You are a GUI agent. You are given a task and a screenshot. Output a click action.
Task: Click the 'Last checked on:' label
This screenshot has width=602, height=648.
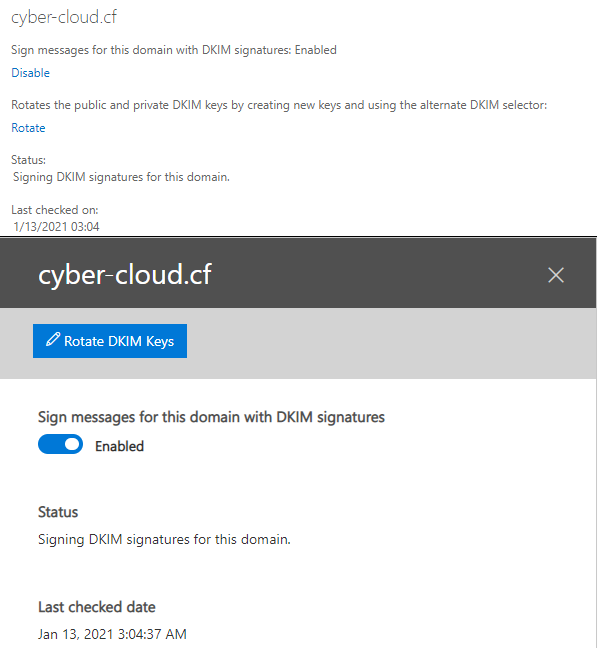[x=54, y=209]
